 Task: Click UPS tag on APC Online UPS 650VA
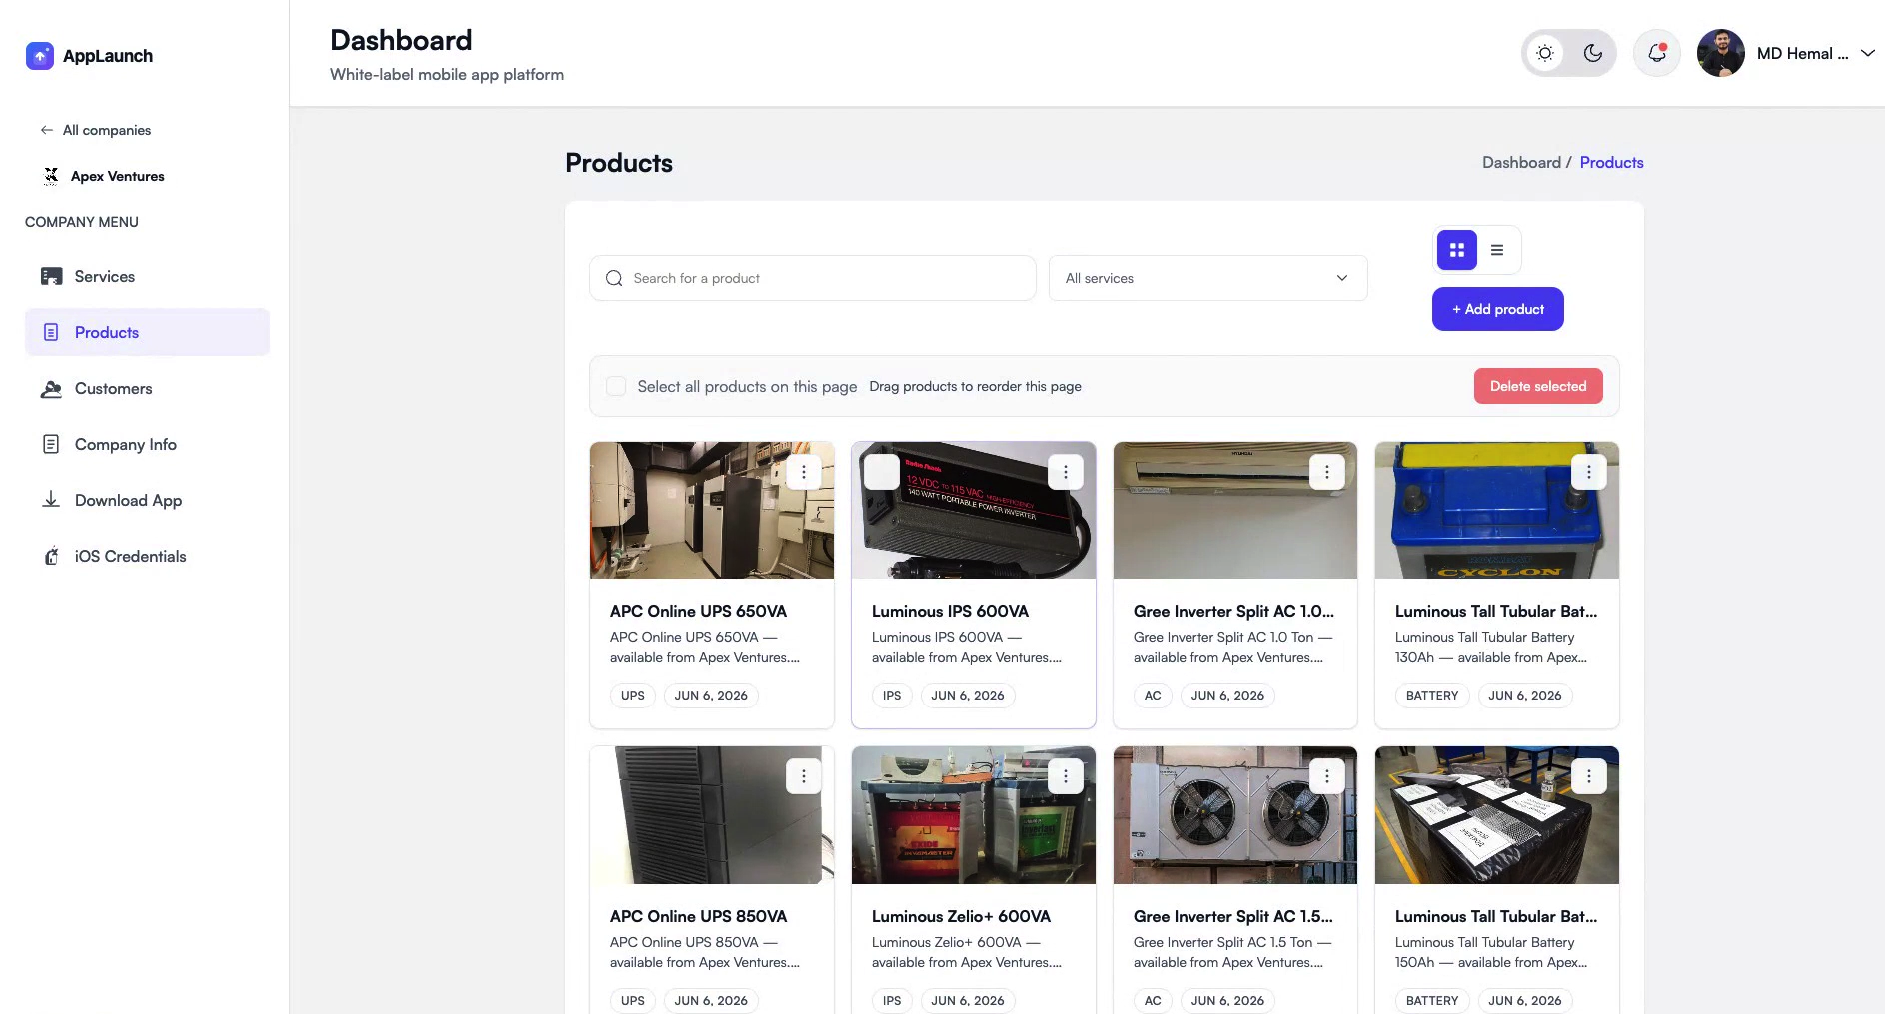click(x=633, y=696)
